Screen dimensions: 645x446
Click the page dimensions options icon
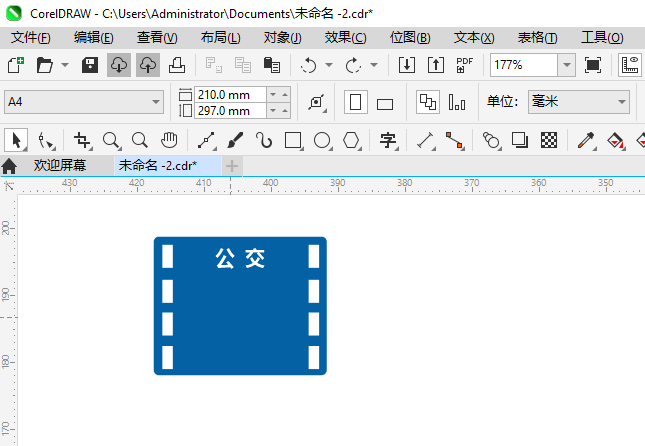pos(317,102)
